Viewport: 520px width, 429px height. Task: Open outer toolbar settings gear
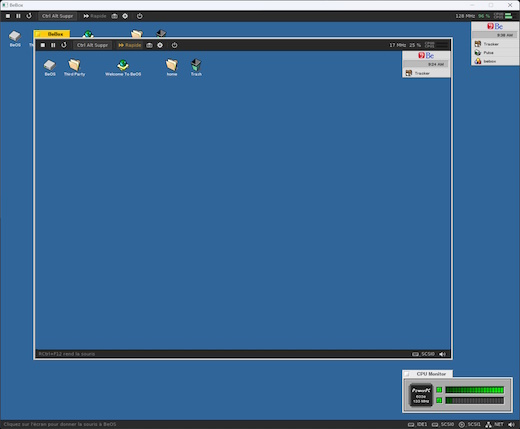[x=125, y=16]
